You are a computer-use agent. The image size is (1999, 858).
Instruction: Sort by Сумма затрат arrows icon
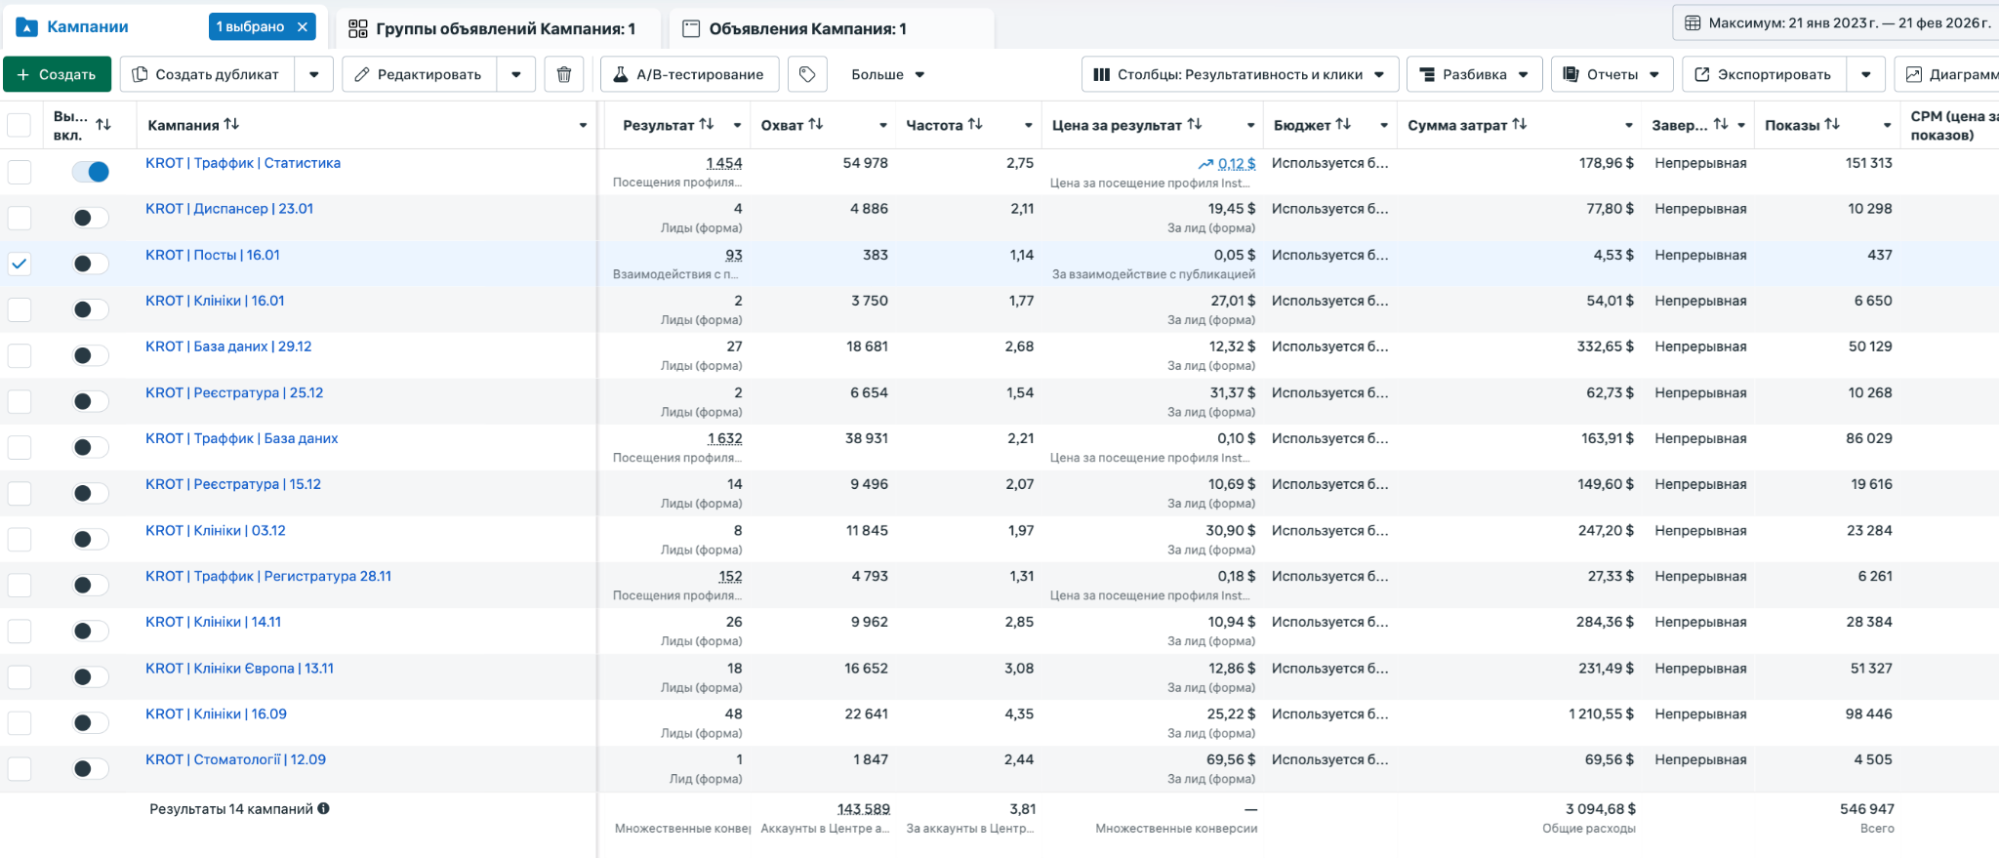point(1519,125)
